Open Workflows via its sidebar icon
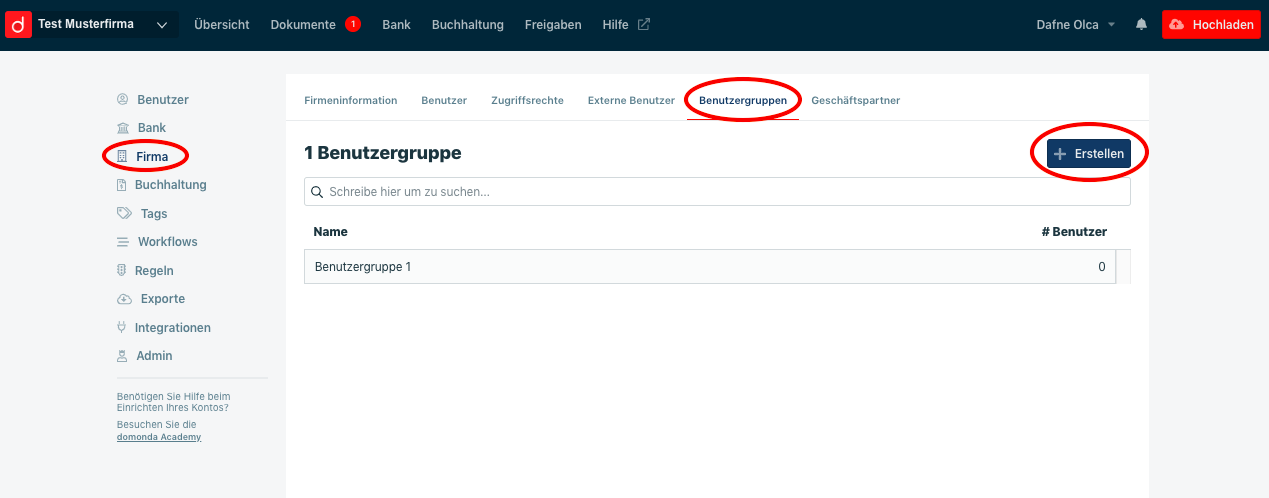1269x498 pixels. point(123,242)
